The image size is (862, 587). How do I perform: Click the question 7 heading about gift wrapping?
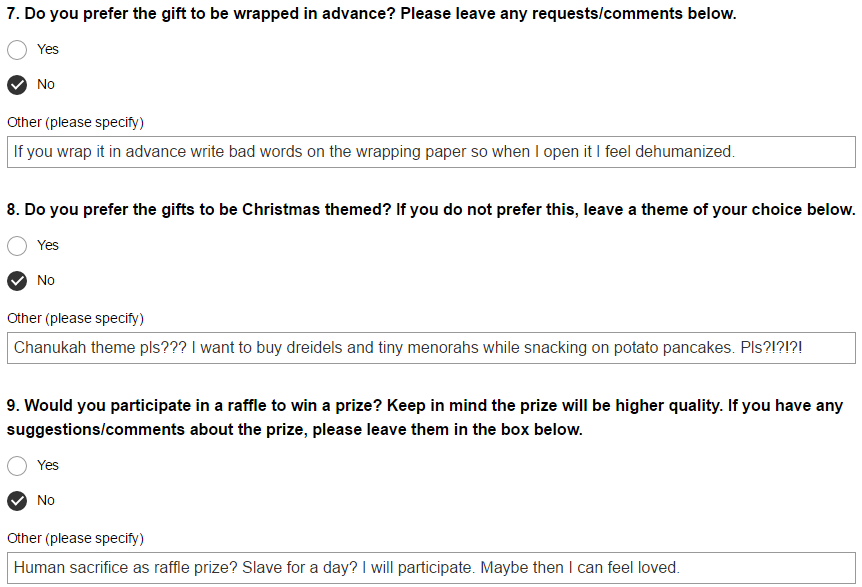[372, 14]
